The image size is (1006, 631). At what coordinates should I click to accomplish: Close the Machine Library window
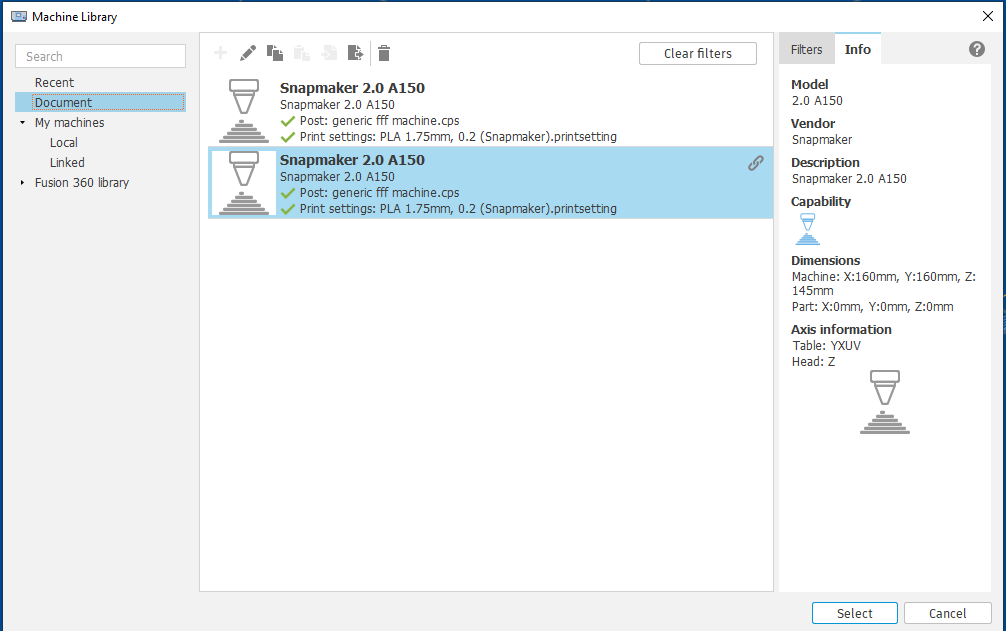(x=987, y=17)
